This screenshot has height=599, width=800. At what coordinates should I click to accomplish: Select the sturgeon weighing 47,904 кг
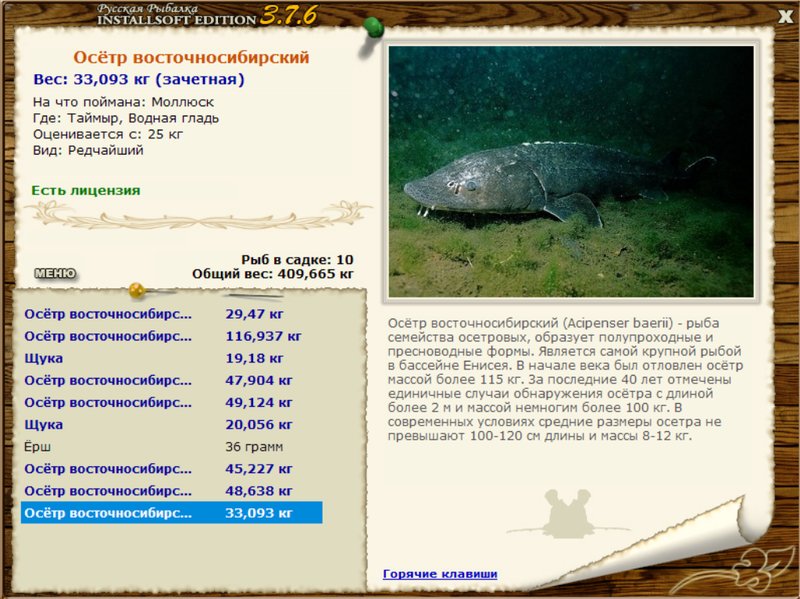click(171, 381)
